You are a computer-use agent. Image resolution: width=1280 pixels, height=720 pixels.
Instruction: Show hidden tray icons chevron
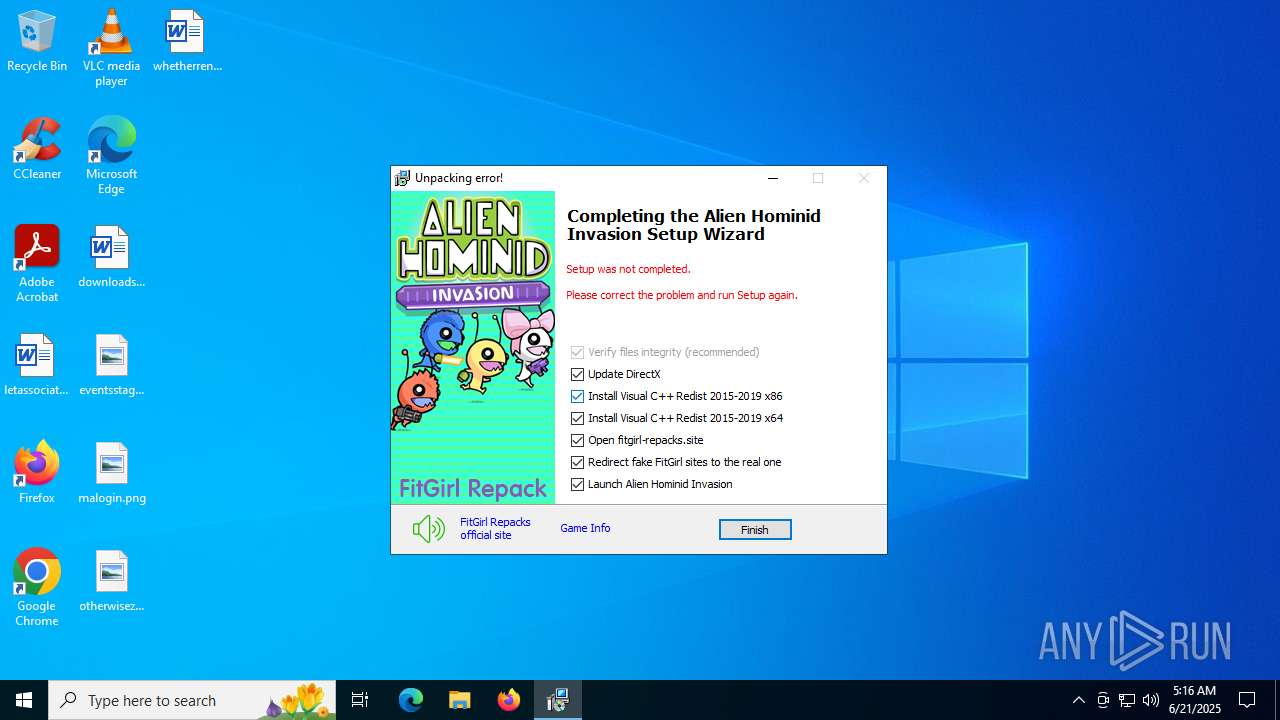1078,700
